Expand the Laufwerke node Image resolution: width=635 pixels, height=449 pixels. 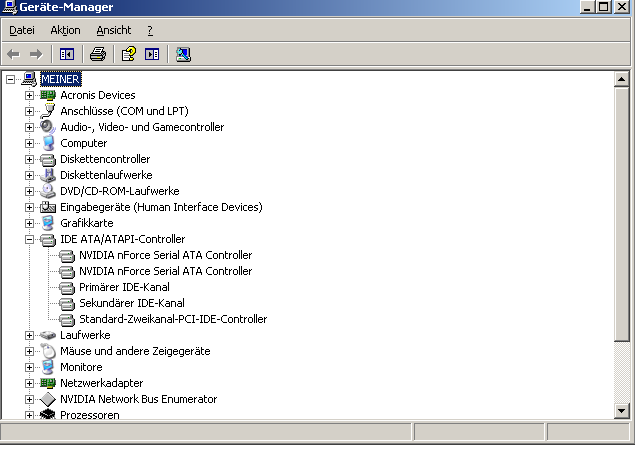pyautogui.click(x=29, y=335)
